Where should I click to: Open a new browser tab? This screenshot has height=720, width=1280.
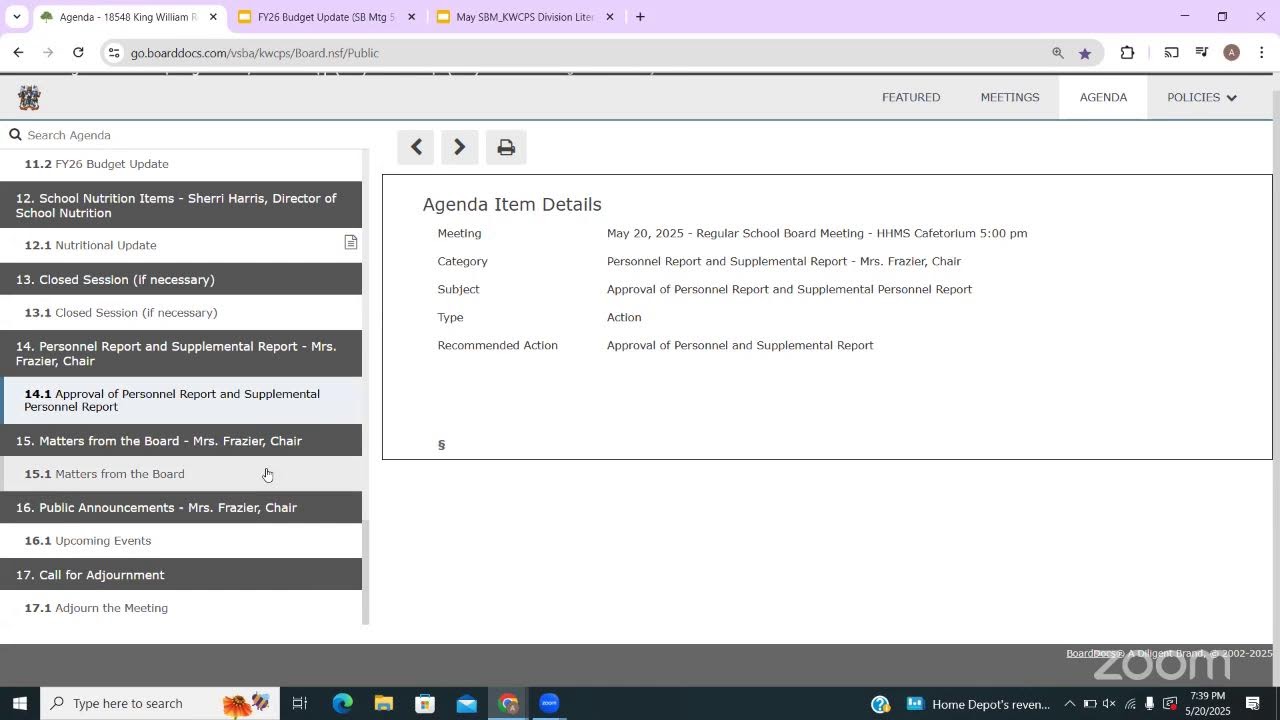(x=640, y=17)
